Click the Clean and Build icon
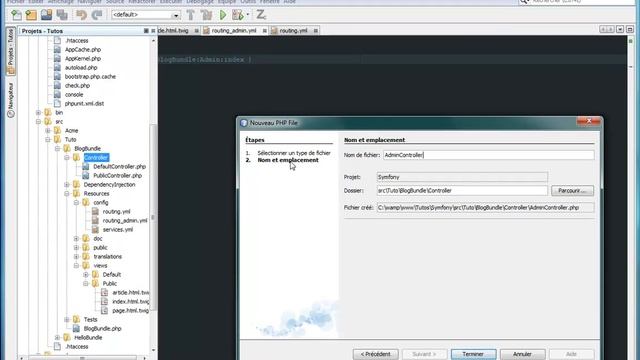Viewport: 640px width, 360px height. [207, 15]
